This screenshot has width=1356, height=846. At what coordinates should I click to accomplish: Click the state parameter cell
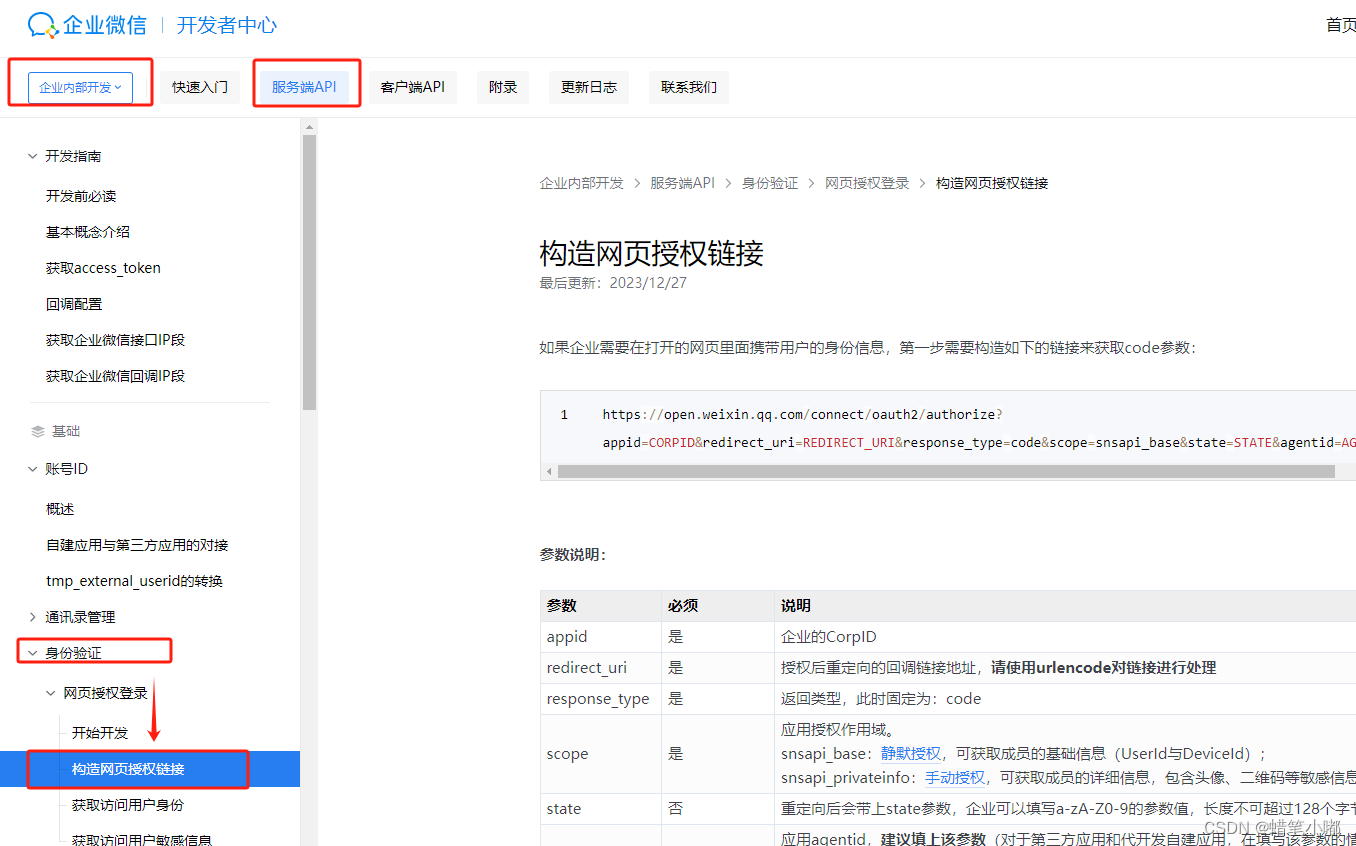pos(601,809)
